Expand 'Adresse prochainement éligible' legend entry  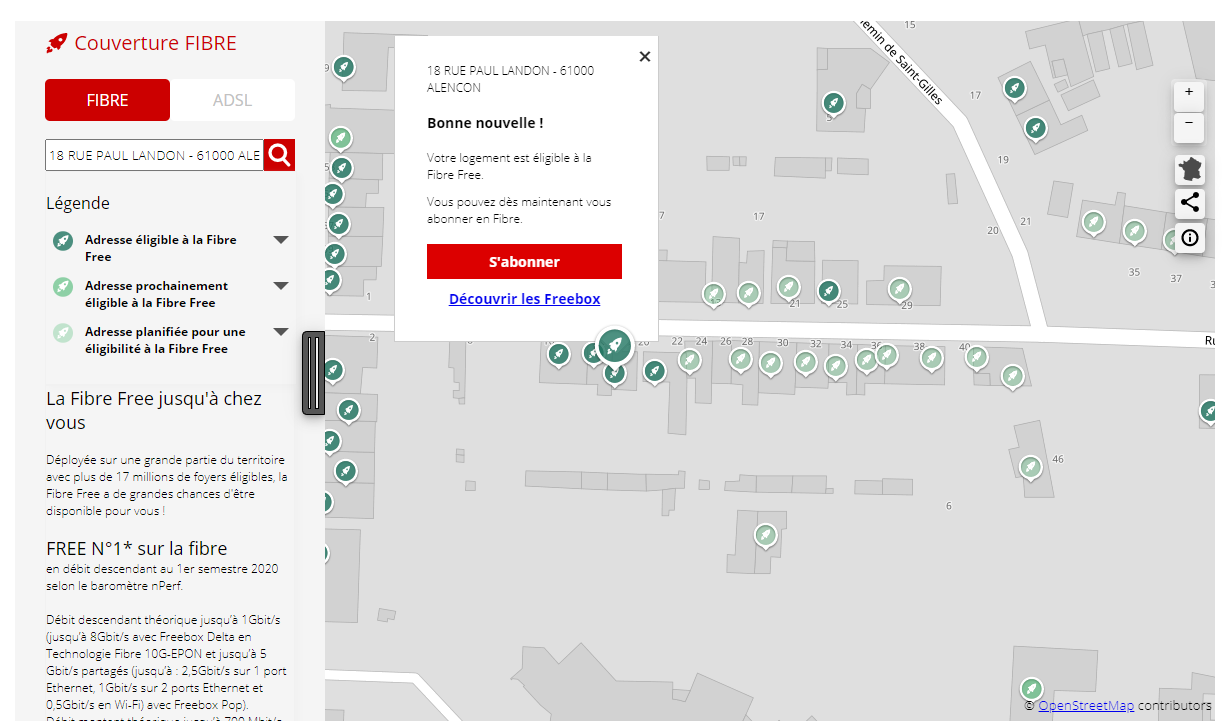click(281, 286)
